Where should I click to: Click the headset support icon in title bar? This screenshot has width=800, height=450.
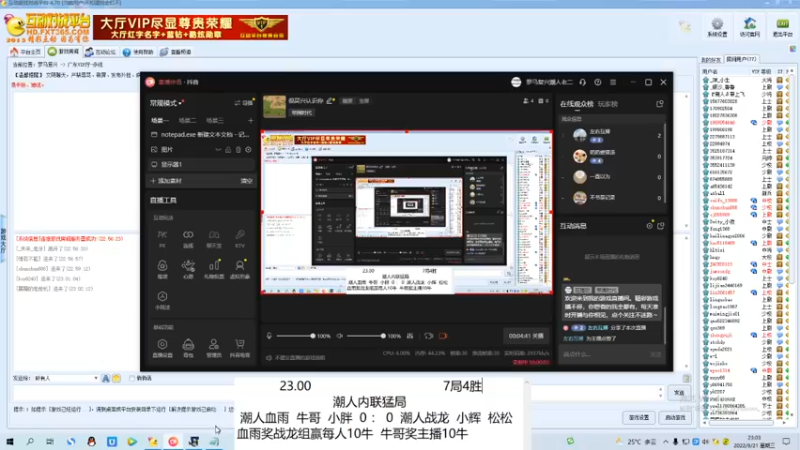tap(583, 82)
